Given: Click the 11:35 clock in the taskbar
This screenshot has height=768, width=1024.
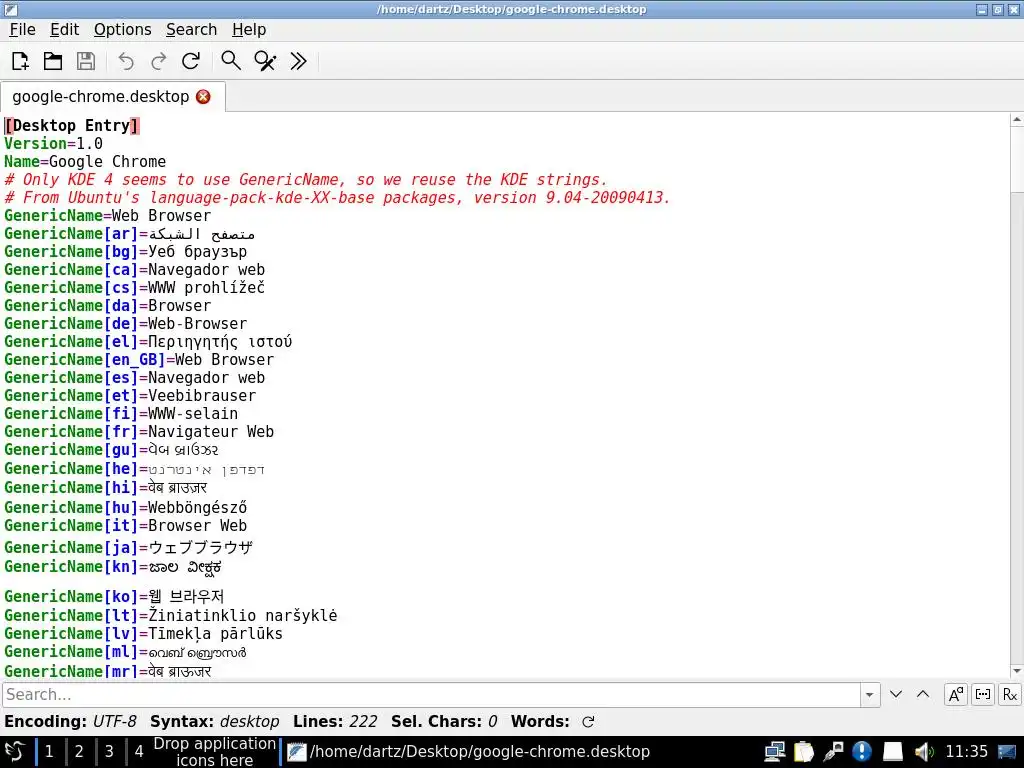Looking at the screenshot, I should click(967, 752).
